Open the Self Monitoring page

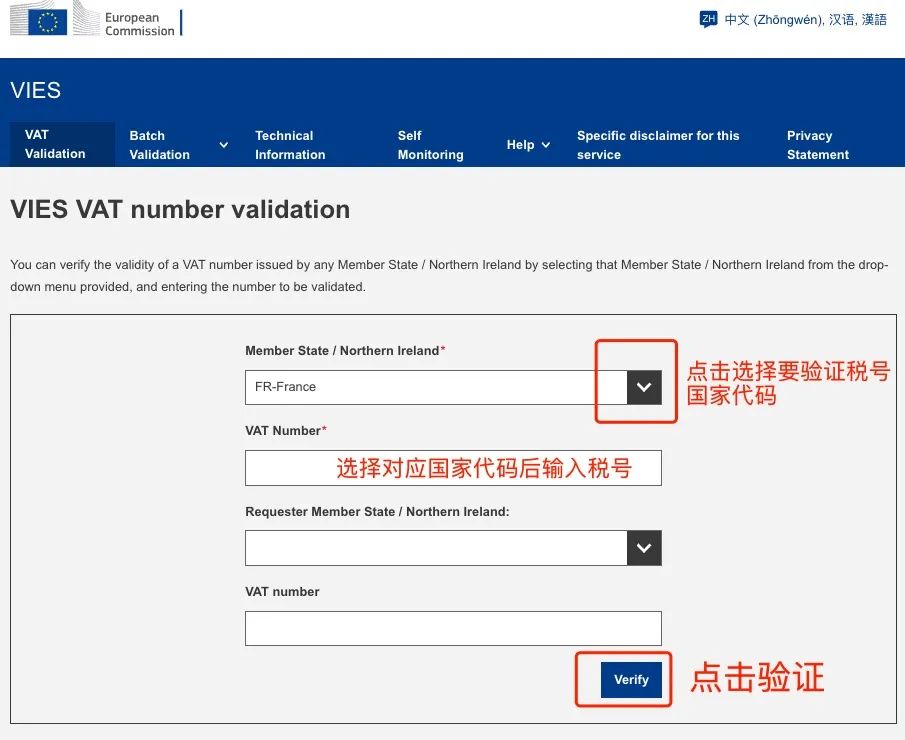[430, 145]
